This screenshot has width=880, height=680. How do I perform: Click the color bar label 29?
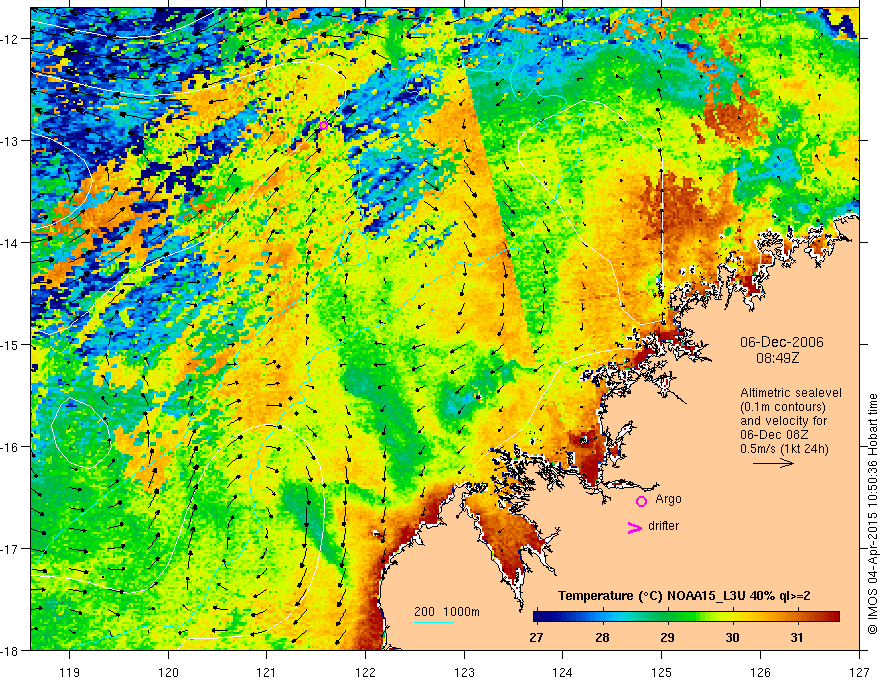(x=667, y=637)
